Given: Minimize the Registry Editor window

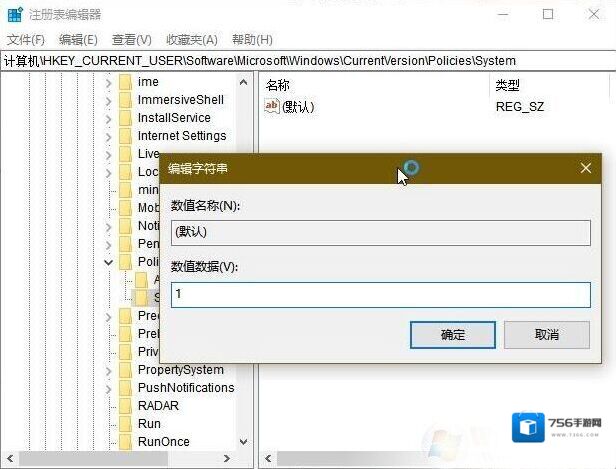Looking at the screenshot, I should (503, 15).
